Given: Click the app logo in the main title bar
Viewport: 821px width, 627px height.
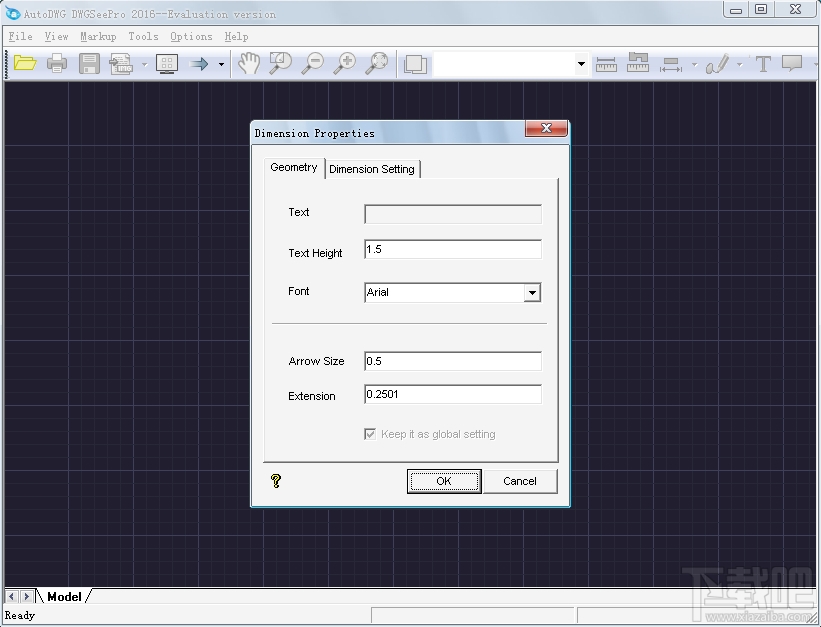Looking at the screenshot, I should pos(13,13).
